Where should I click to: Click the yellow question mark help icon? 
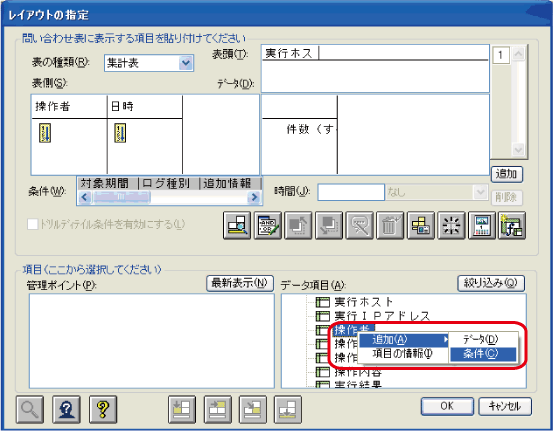coord(103,409)
